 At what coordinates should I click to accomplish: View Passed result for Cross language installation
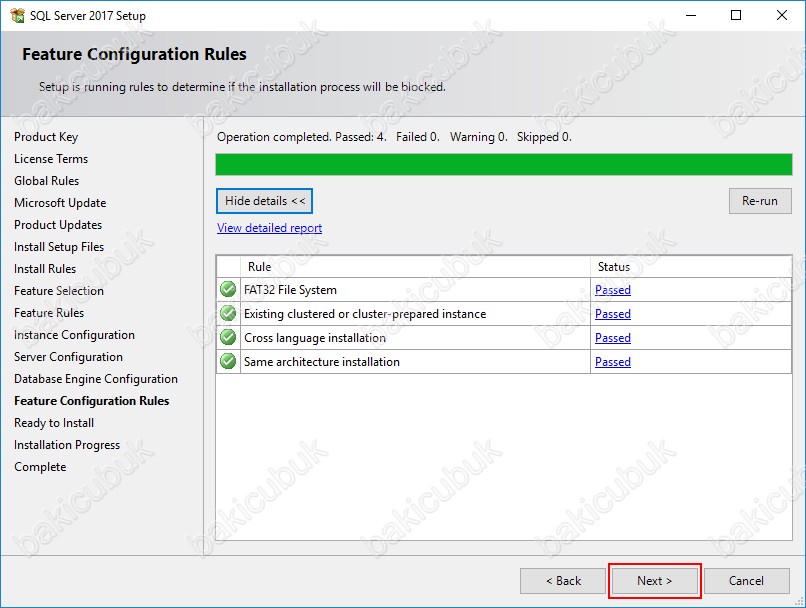[x=613, y=338]
